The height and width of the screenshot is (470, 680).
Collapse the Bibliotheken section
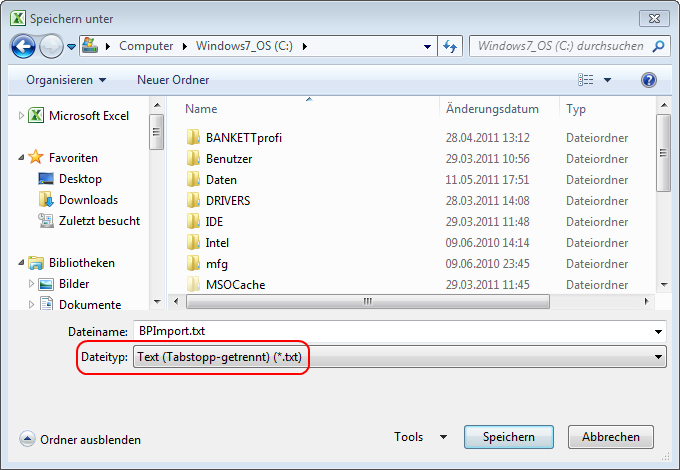[21, 263]
